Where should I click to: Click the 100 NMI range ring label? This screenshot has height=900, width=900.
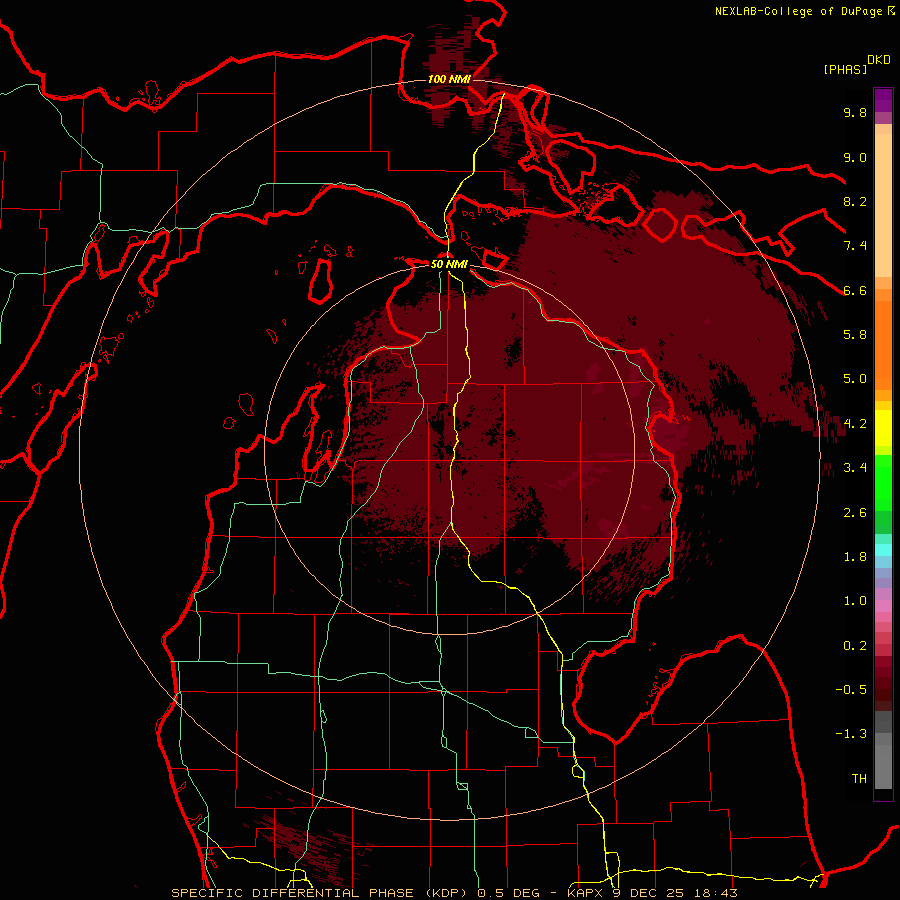pos(449,79)
